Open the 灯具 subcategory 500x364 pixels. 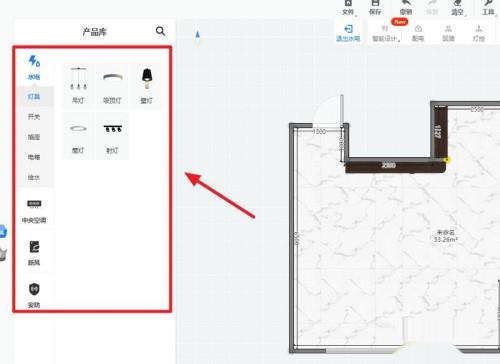click(34, 97)
